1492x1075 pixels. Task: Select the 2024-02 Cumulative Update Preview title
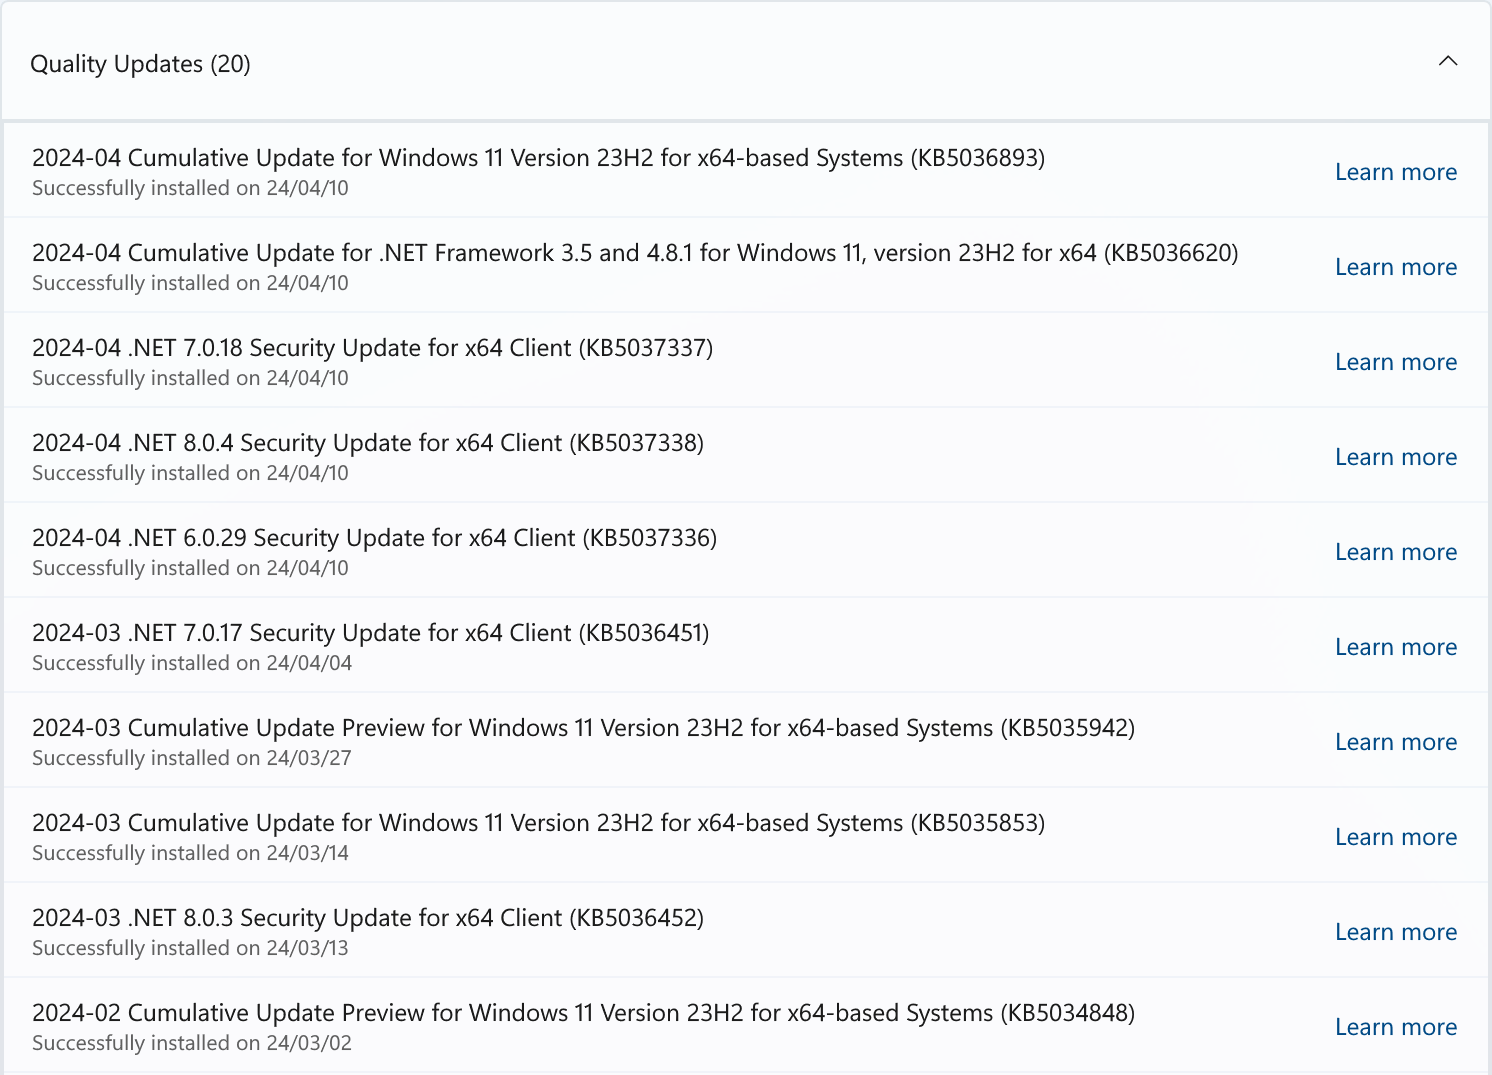(x=583, y=1013)
